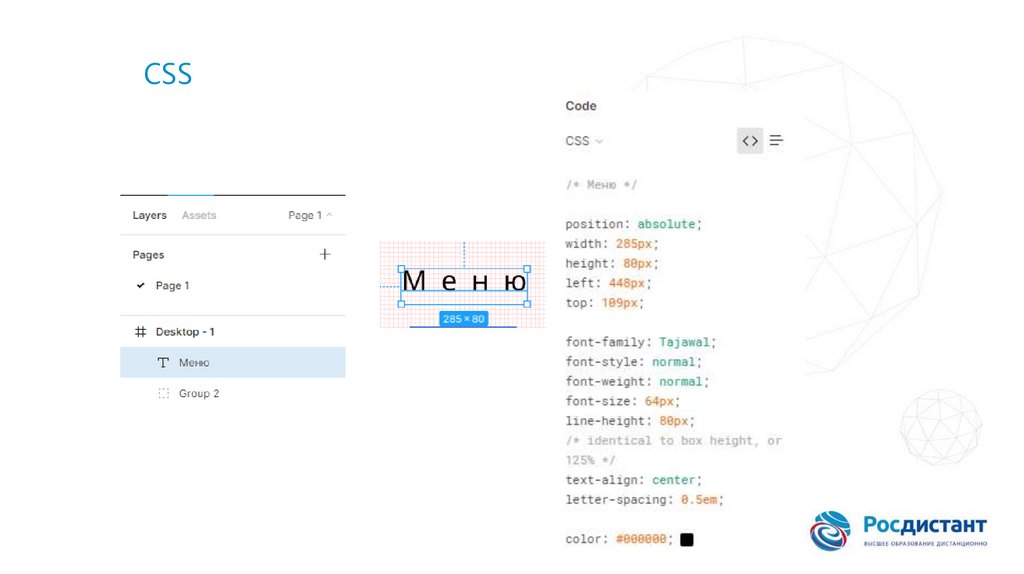Click the frame icon beside Desktop - 1
This screenshot has height=574, width=1024.
(x=140, y=332)
